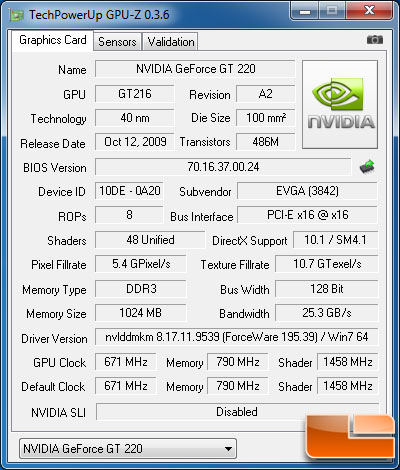Click the "Release Date" label

click(x=53, y=144)
